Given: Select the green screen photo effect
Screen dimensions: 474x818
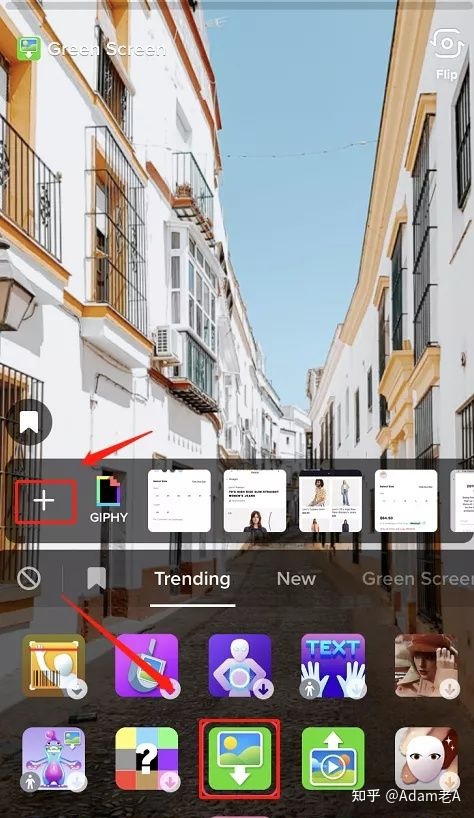Looking at the screenshot, I should click(x=240, y=759).
